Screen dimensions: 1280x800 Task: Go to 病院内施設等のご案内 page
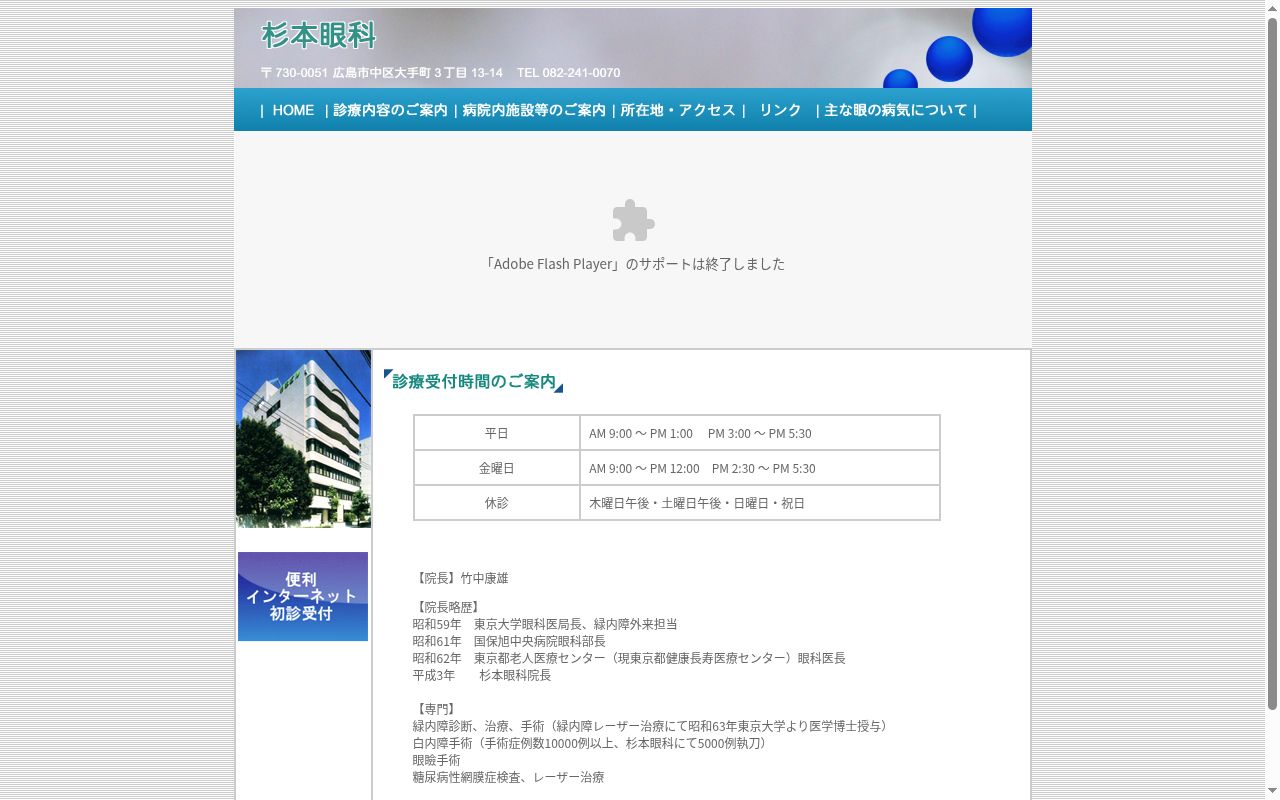click(534, 110)
